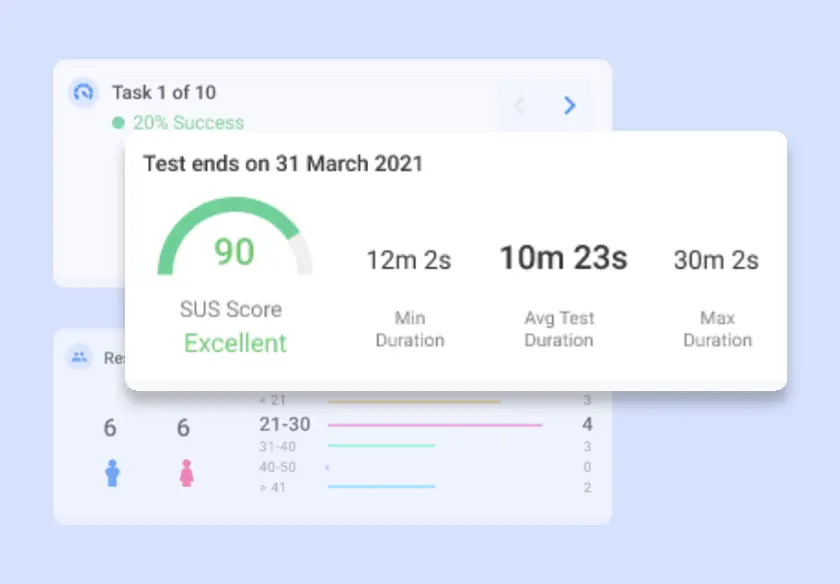This screenshot has height=584, width=840.
Task: Click the SUS score number 90
Action: (x=235, y=252)
